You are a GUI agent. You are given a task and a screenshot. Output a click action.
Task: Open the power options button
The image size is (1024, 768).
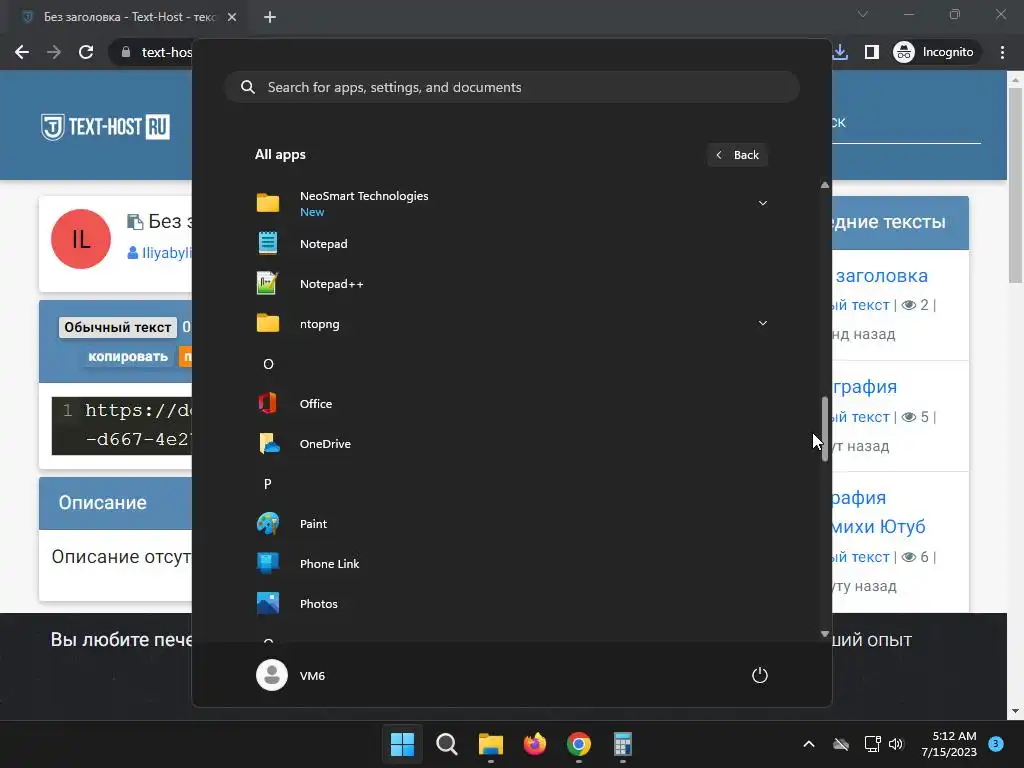click(x=760, y=675)
